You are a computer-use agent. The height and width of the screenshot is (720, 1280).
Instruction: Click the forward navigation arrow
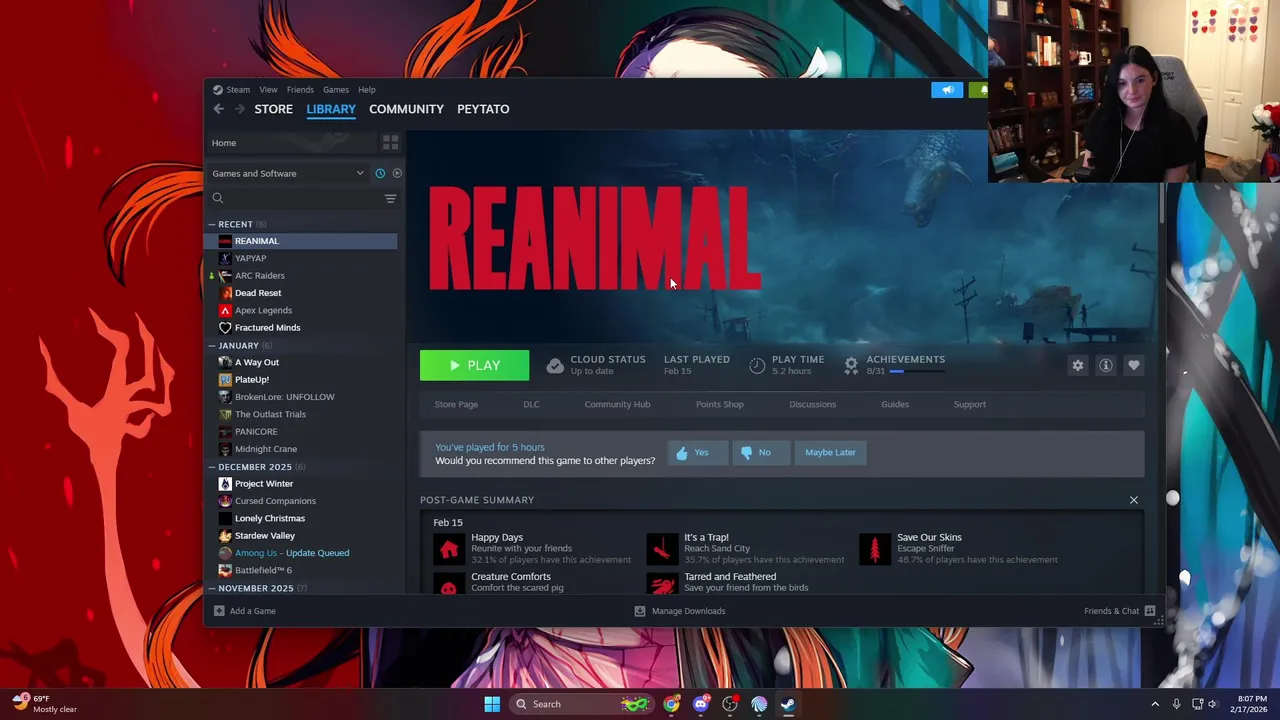click(x=239, y=109)
